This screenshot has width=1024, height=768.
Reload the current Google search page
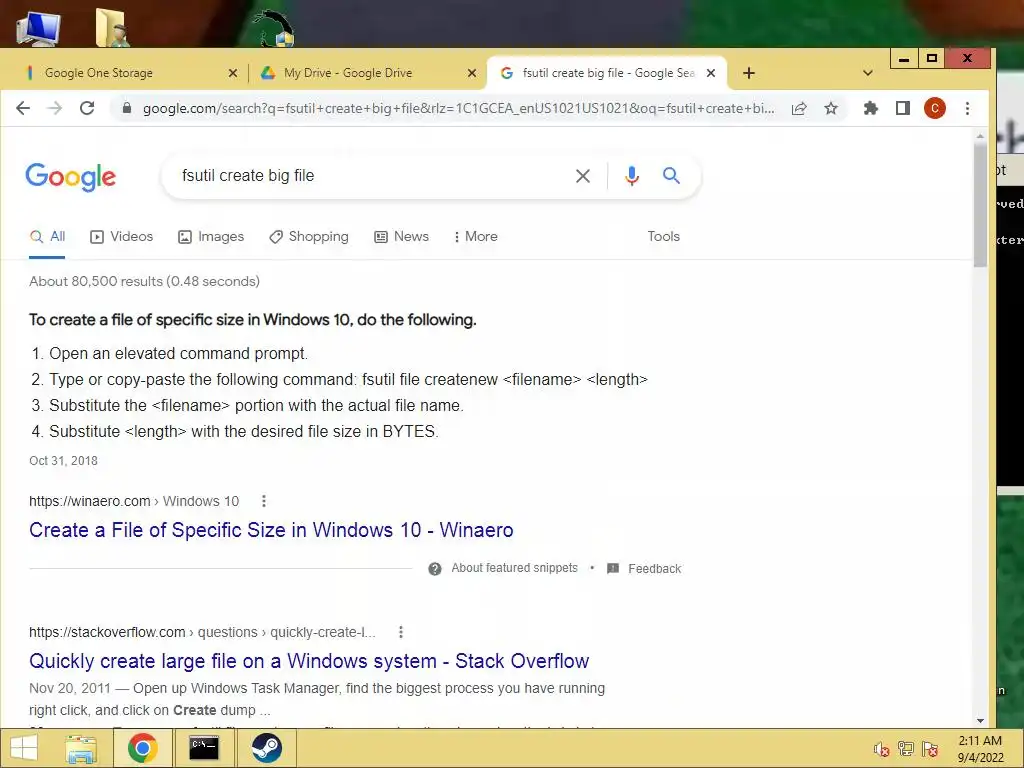pyautogui.click(x=87, y=108)
